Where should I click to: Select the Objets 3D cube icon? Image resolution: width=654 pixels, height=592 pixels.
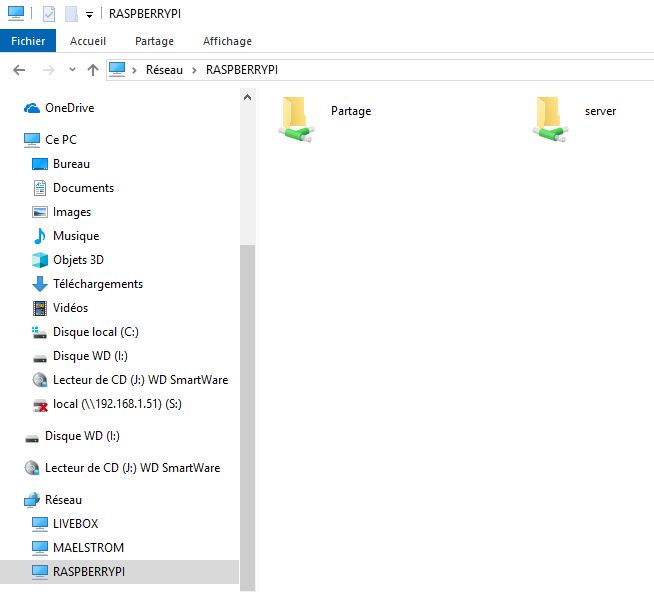coord(40,260)
